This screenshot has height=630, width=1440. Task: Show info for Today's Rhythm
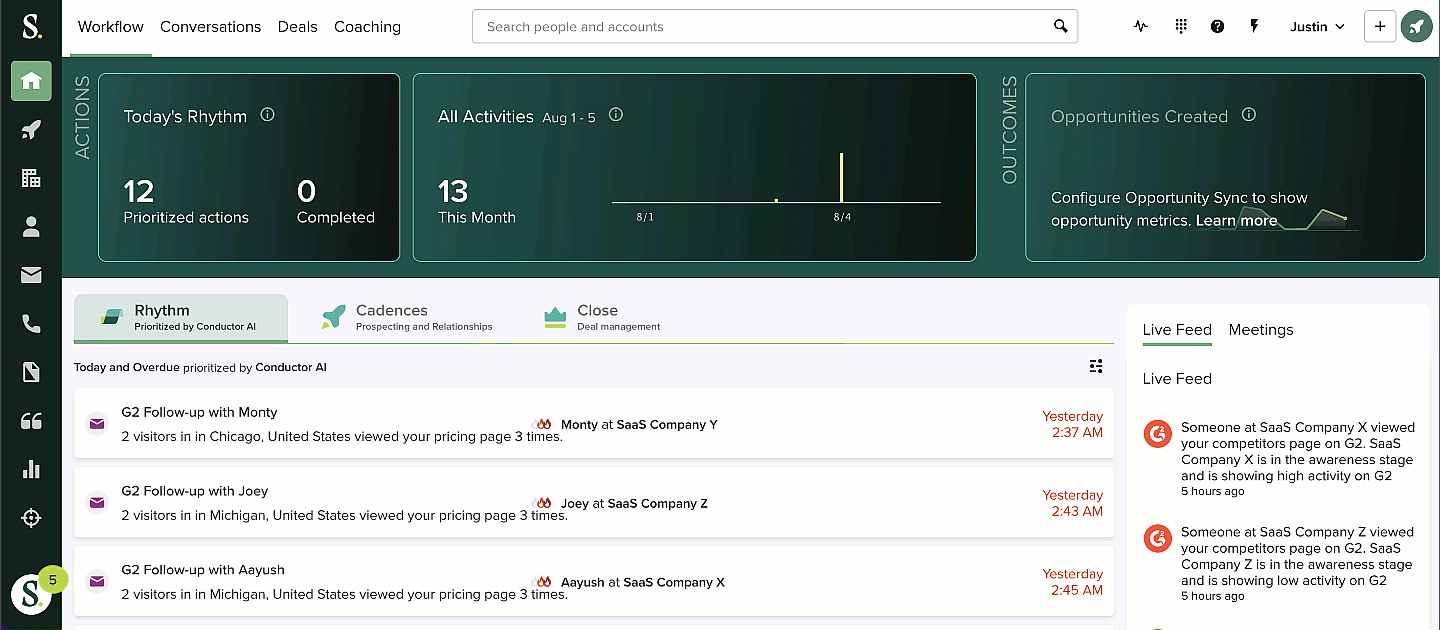pyautogui.click(x=267, y=115)
